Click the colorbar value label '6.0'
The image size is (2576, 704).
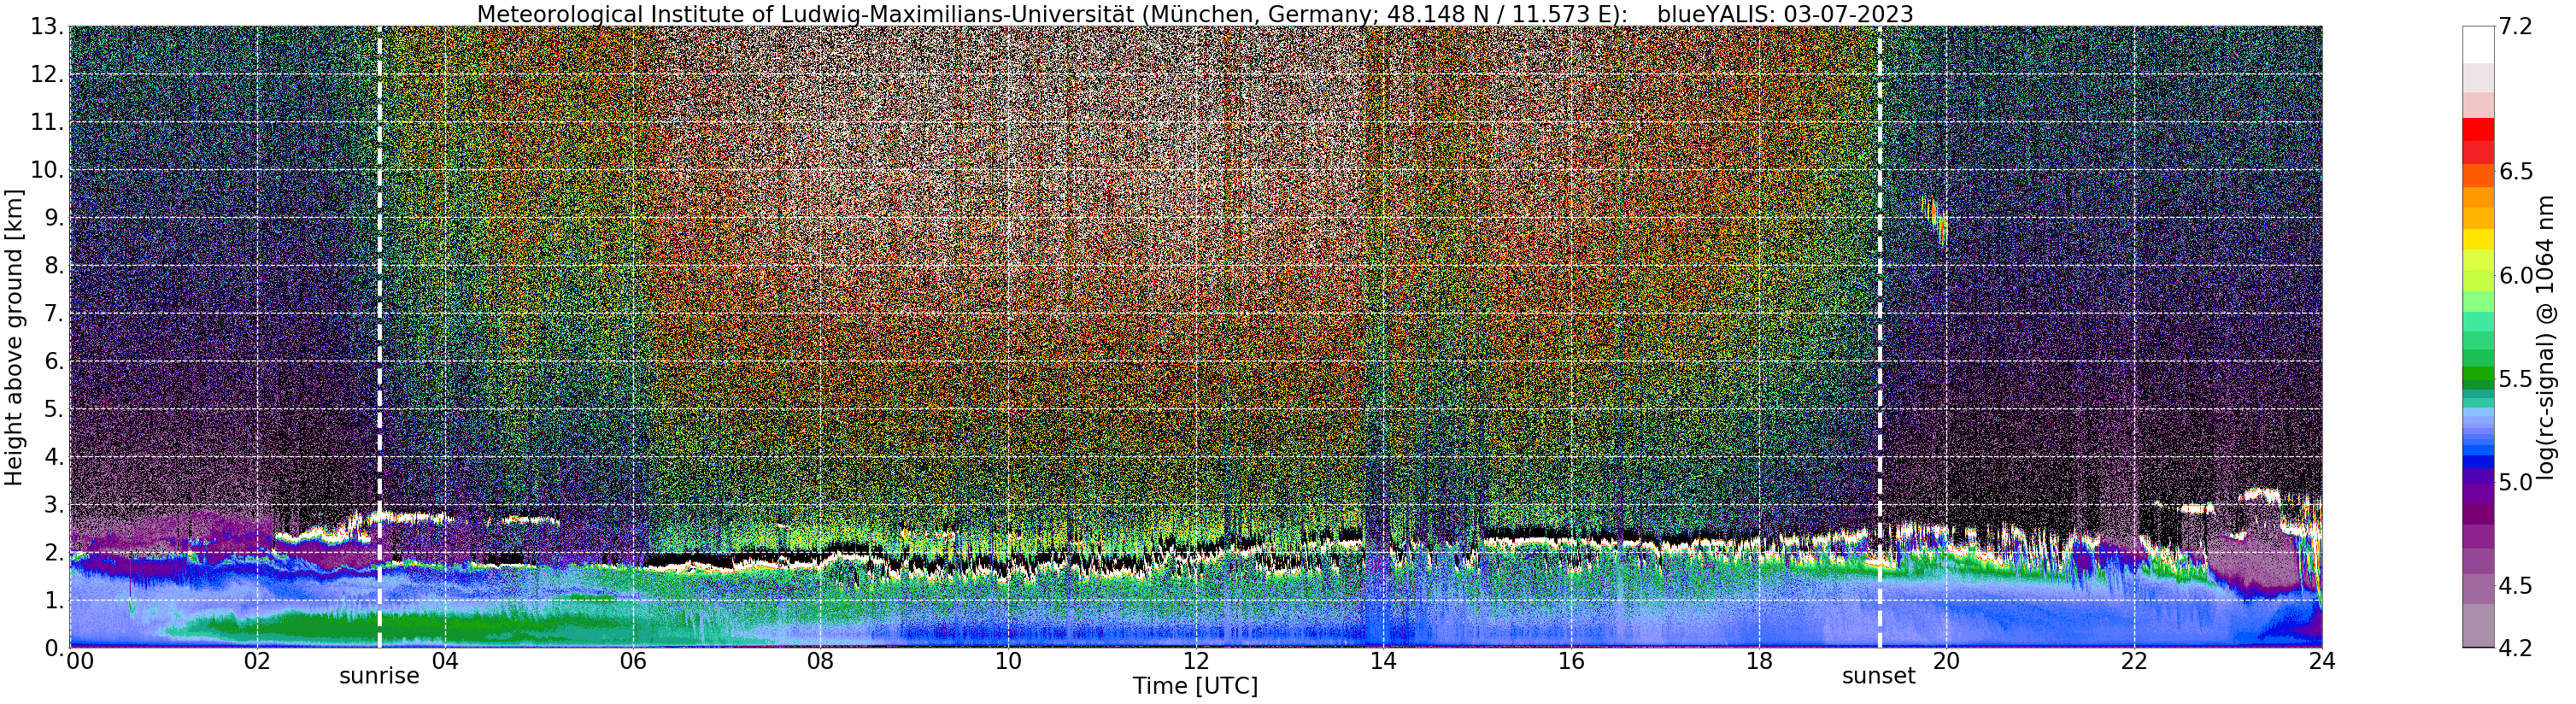(2515, 275)
